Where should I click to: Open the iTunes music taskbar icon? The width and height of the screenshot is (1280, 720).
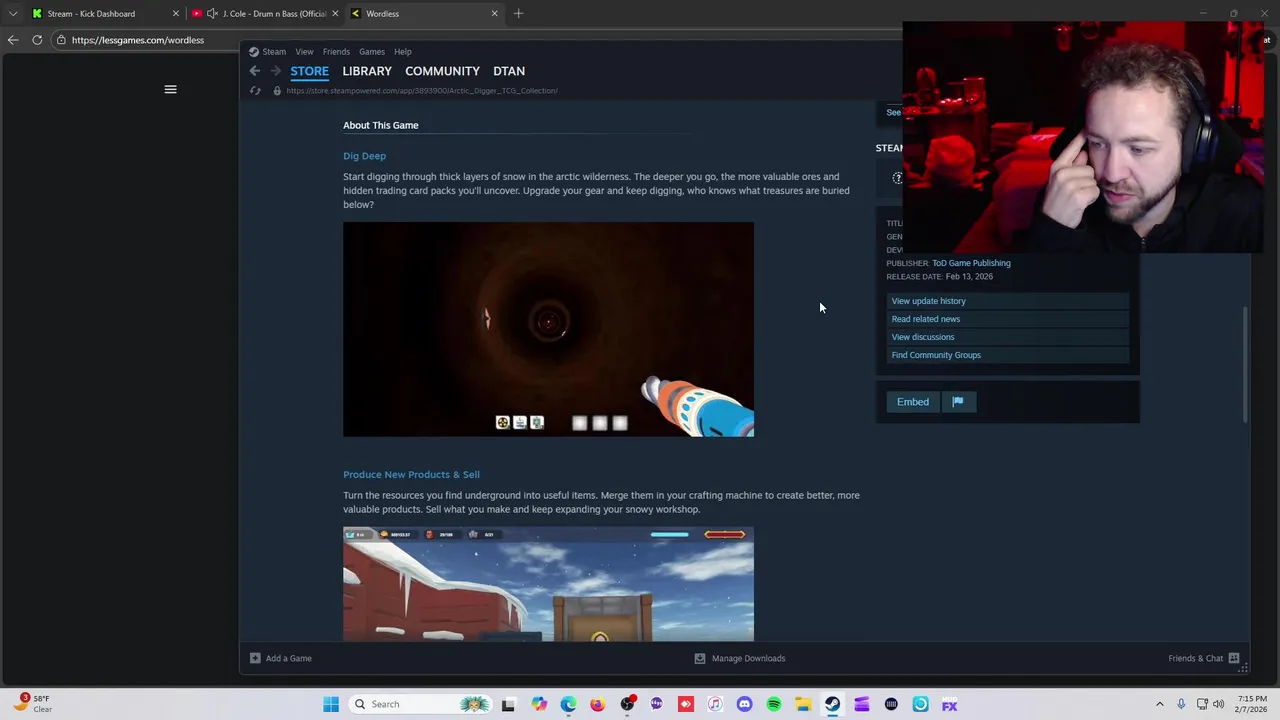[715, 704]
